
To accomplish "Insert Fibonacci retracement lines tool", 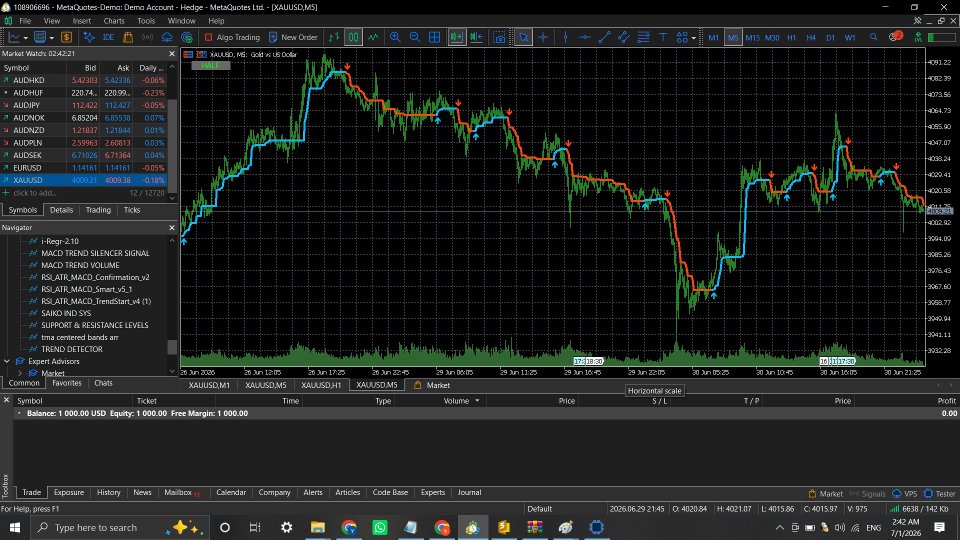I will point(643,37).
